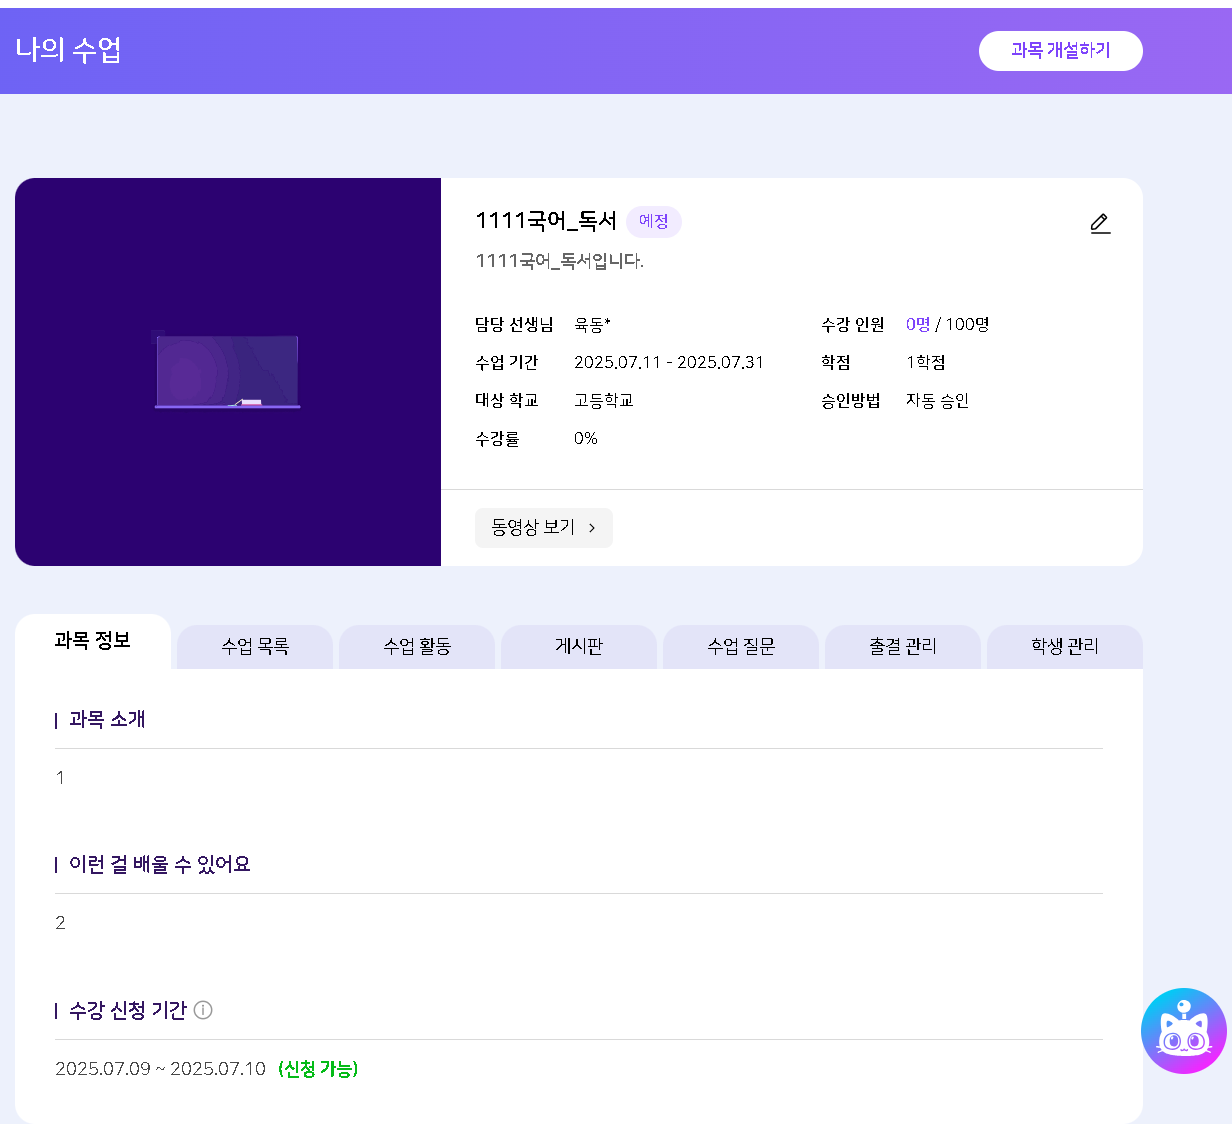Click the 예정 status badge

coord(654,222)
